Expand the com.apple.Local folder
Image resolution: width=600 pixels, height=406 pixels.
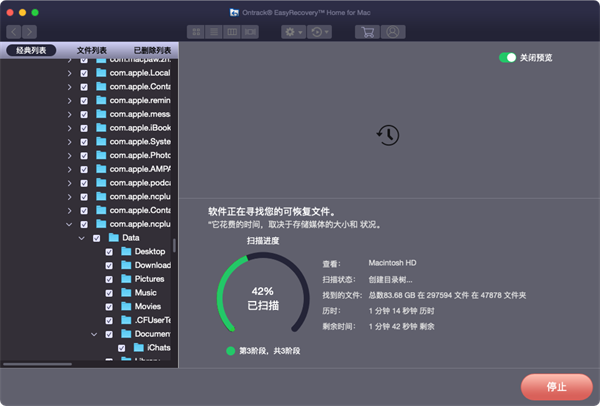coord(69,73)
